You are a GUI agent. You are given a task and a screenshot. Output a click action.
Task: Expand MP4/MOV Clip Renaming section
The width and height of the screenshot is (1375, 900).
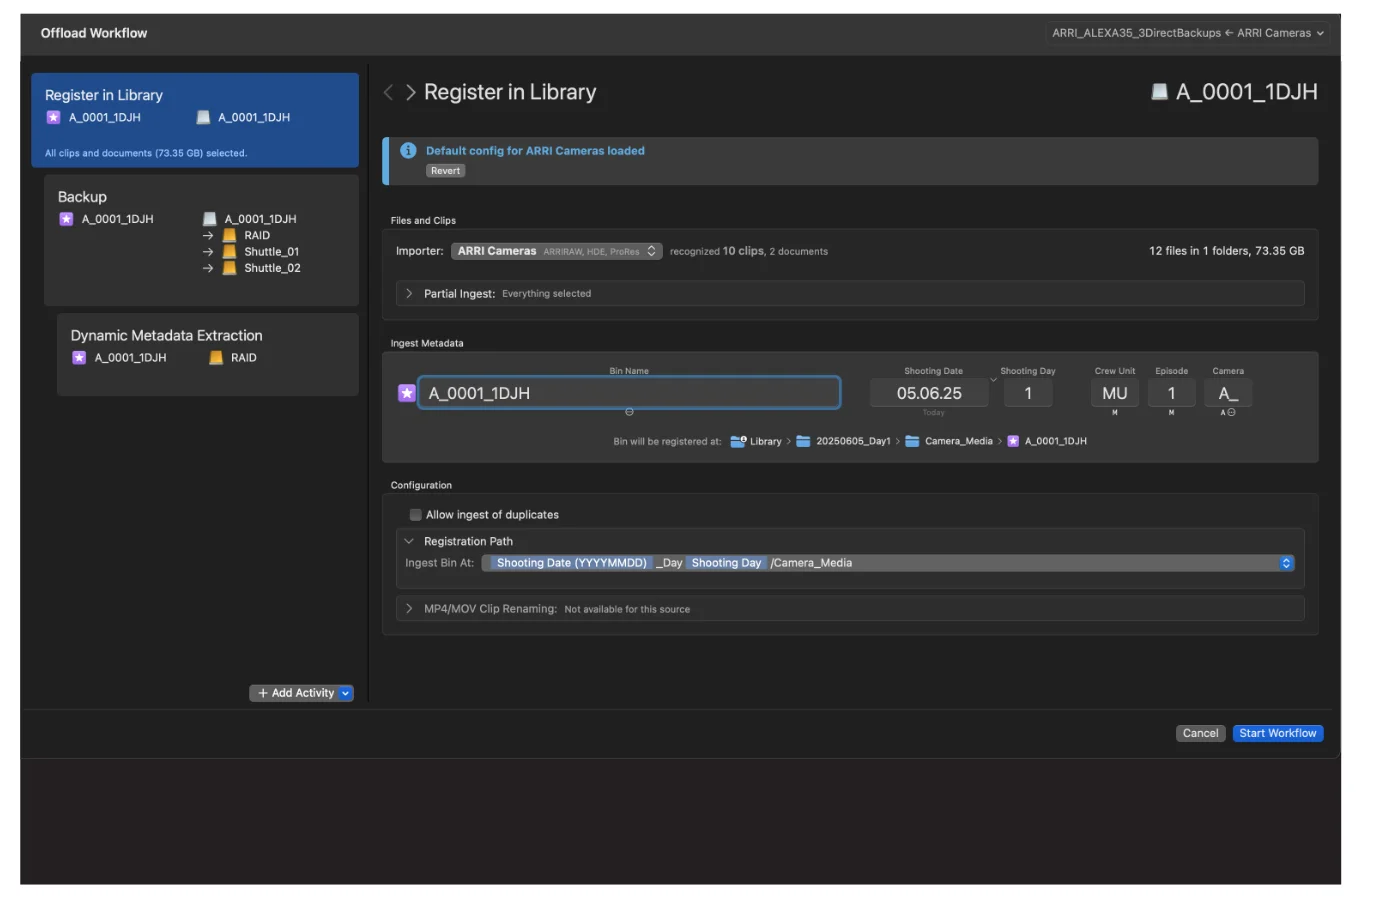pos(409,608)
